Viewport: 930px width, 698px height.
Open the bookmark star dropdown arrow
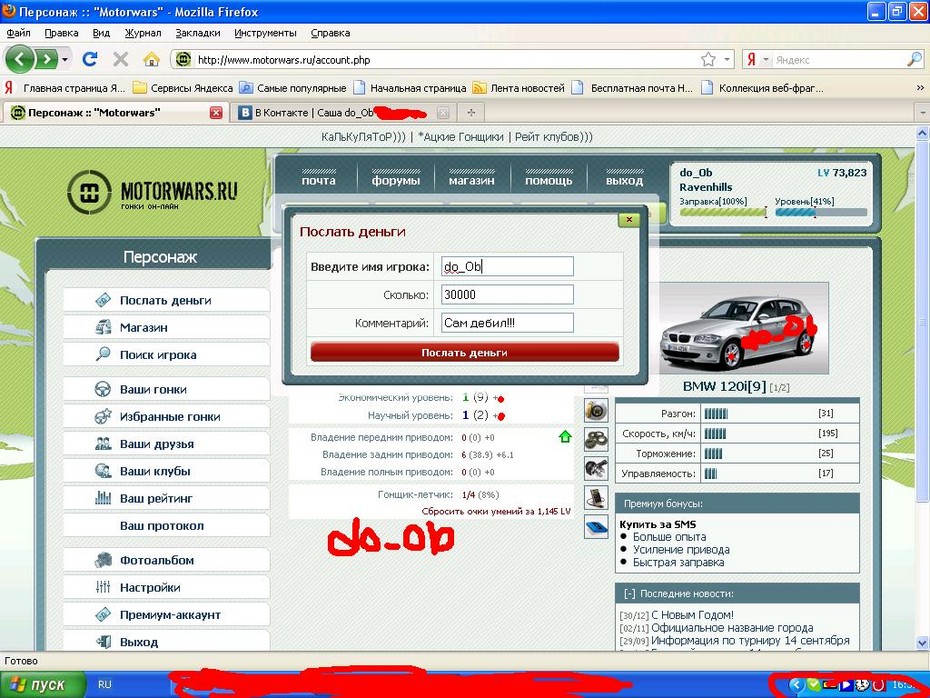[726, 59]
